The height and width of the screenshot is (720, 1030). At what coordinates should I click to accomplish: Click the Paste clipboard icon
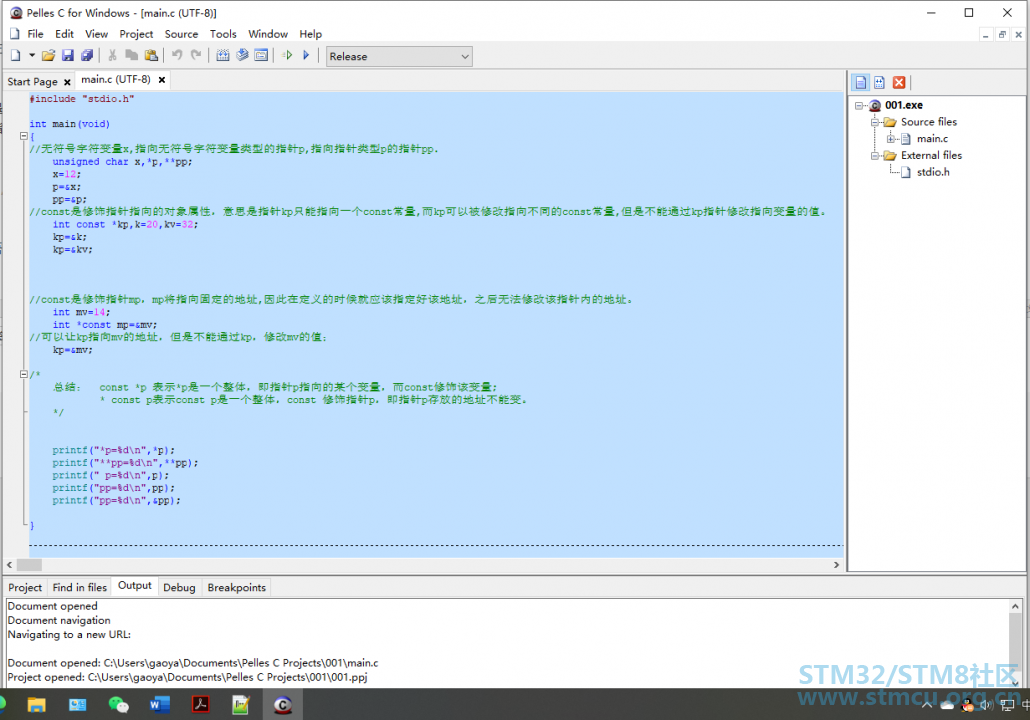coord(152,56)
